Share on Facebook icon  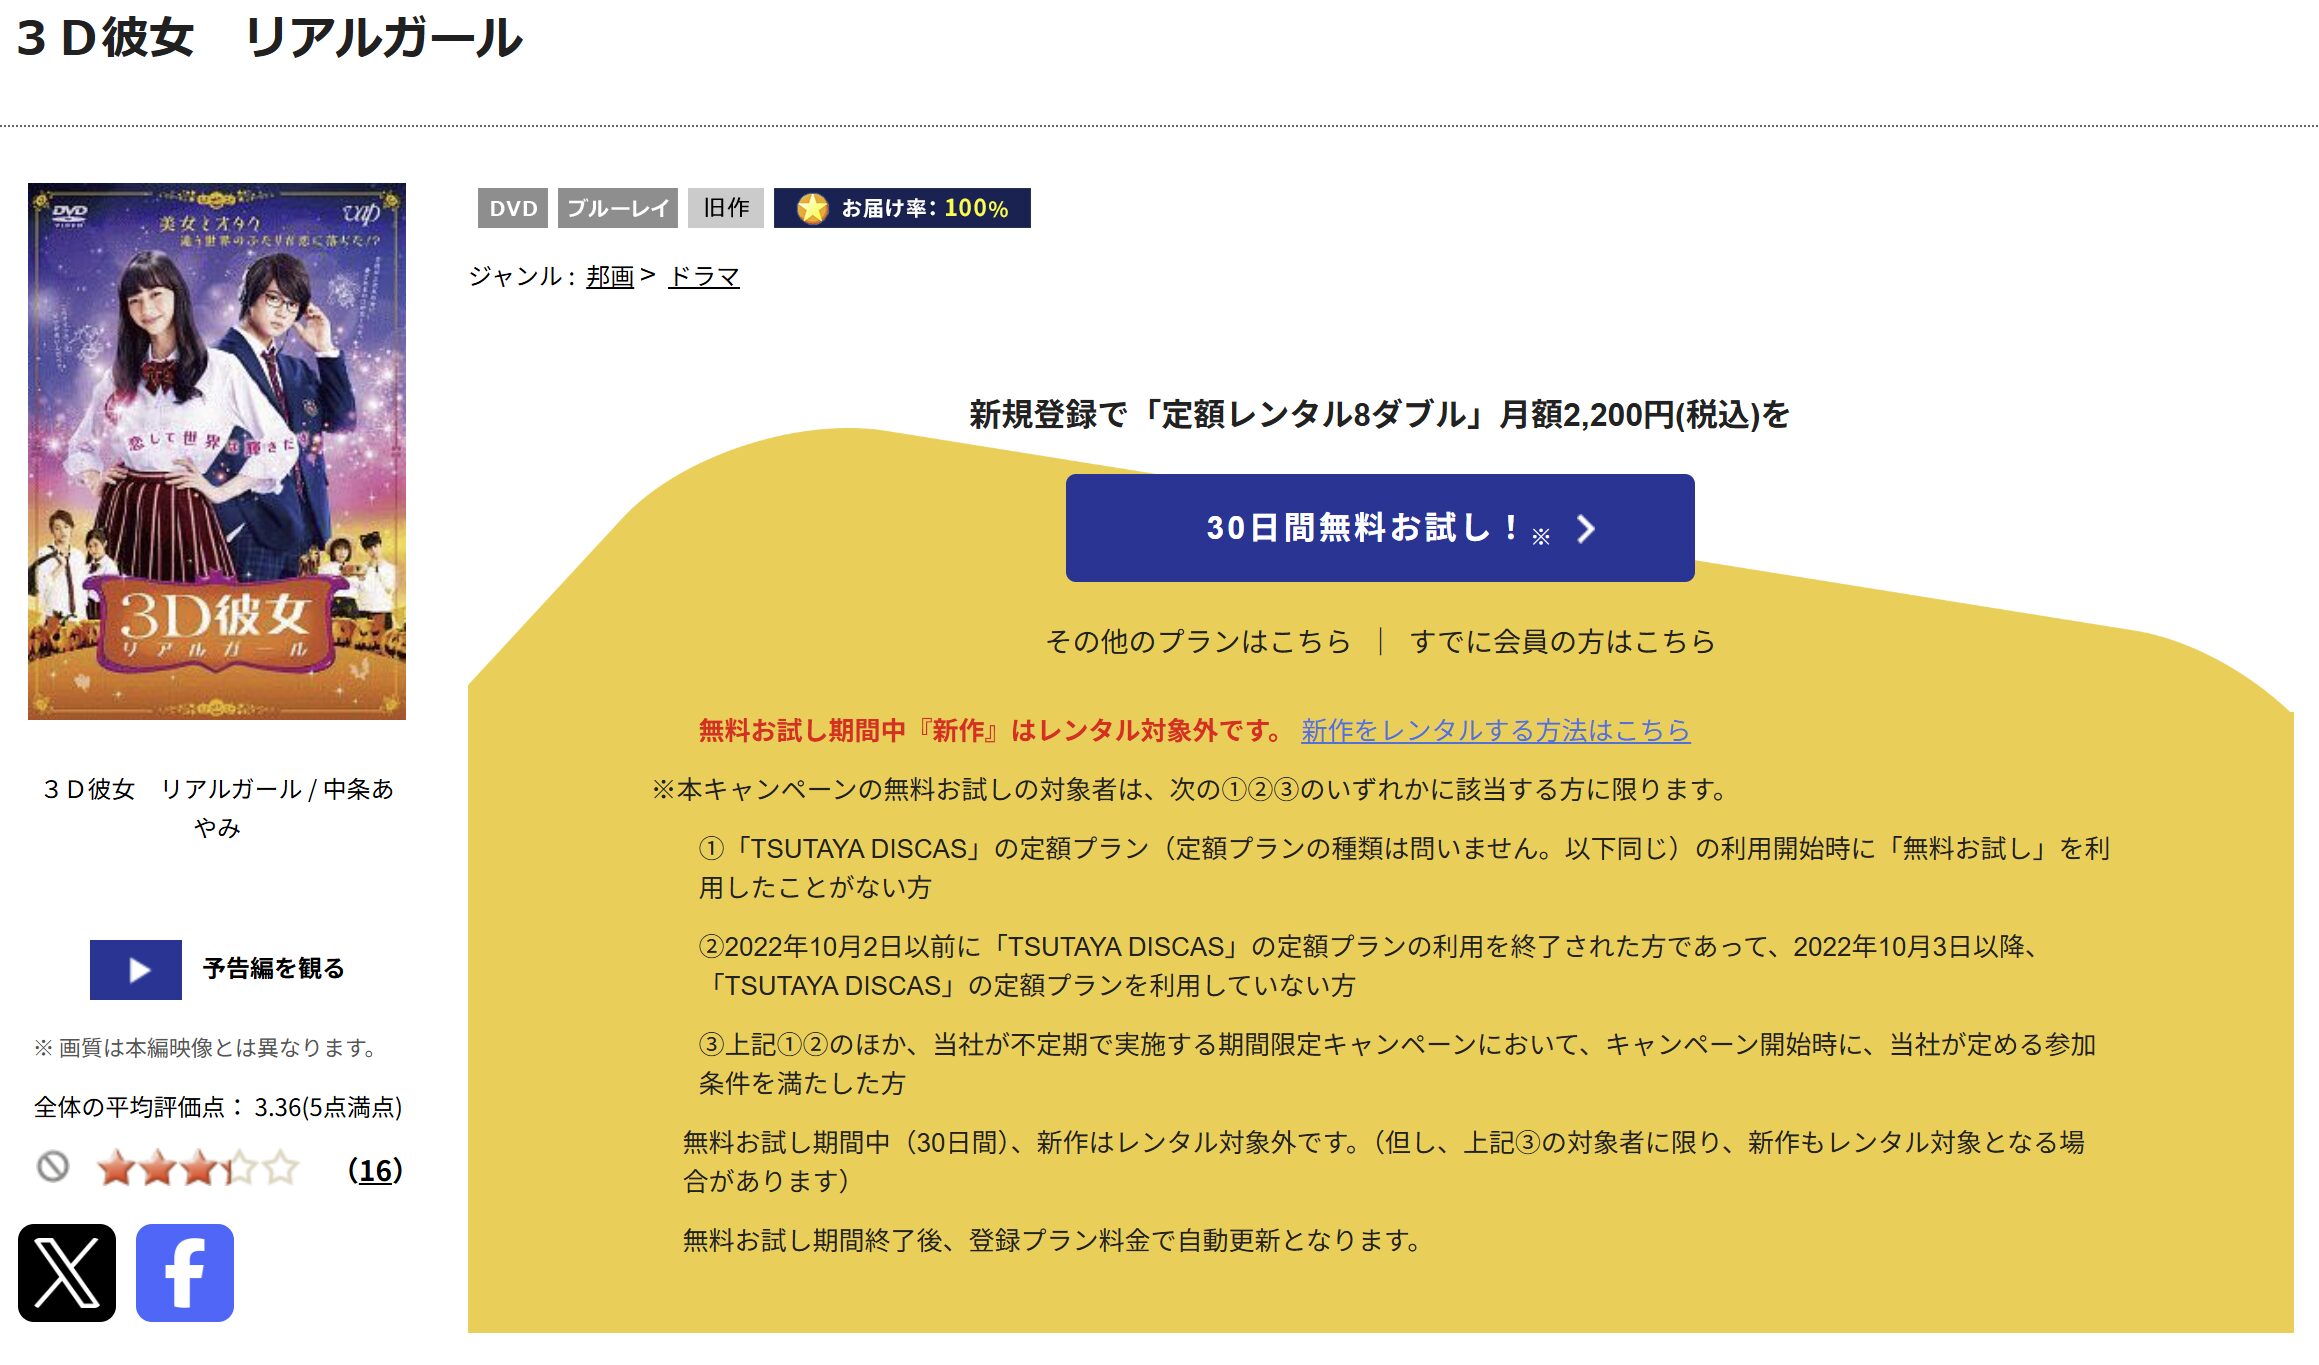tap(185, 1273)
